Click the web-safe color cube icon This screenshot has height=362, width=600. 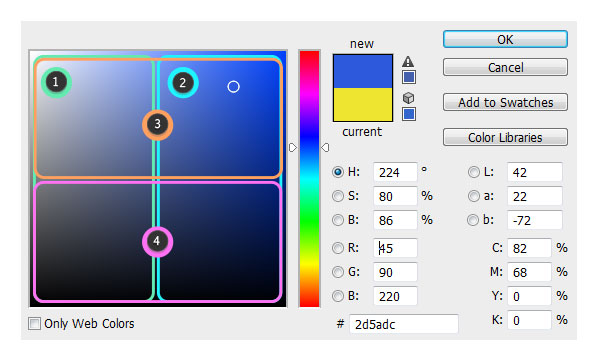coord(408,98)
